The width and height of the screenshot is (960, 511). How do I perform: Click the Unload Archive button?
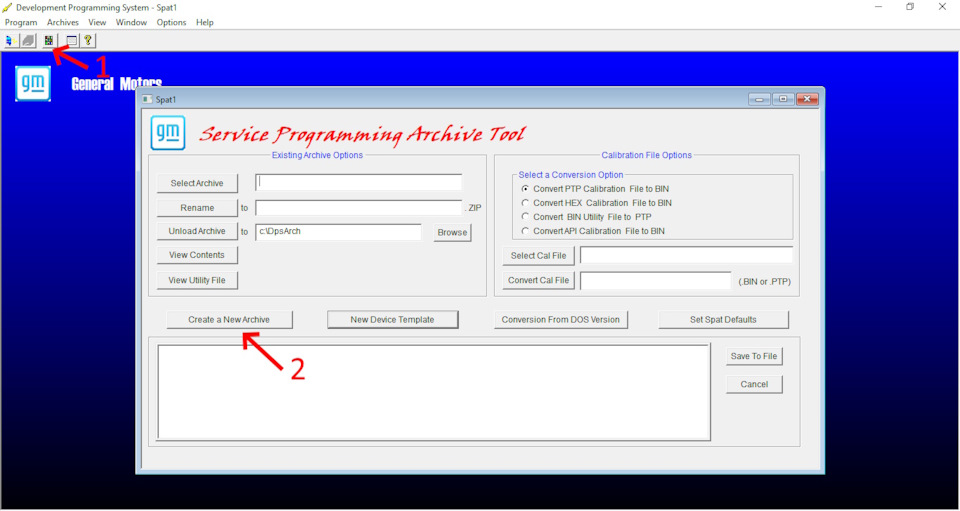click(197, 231)
